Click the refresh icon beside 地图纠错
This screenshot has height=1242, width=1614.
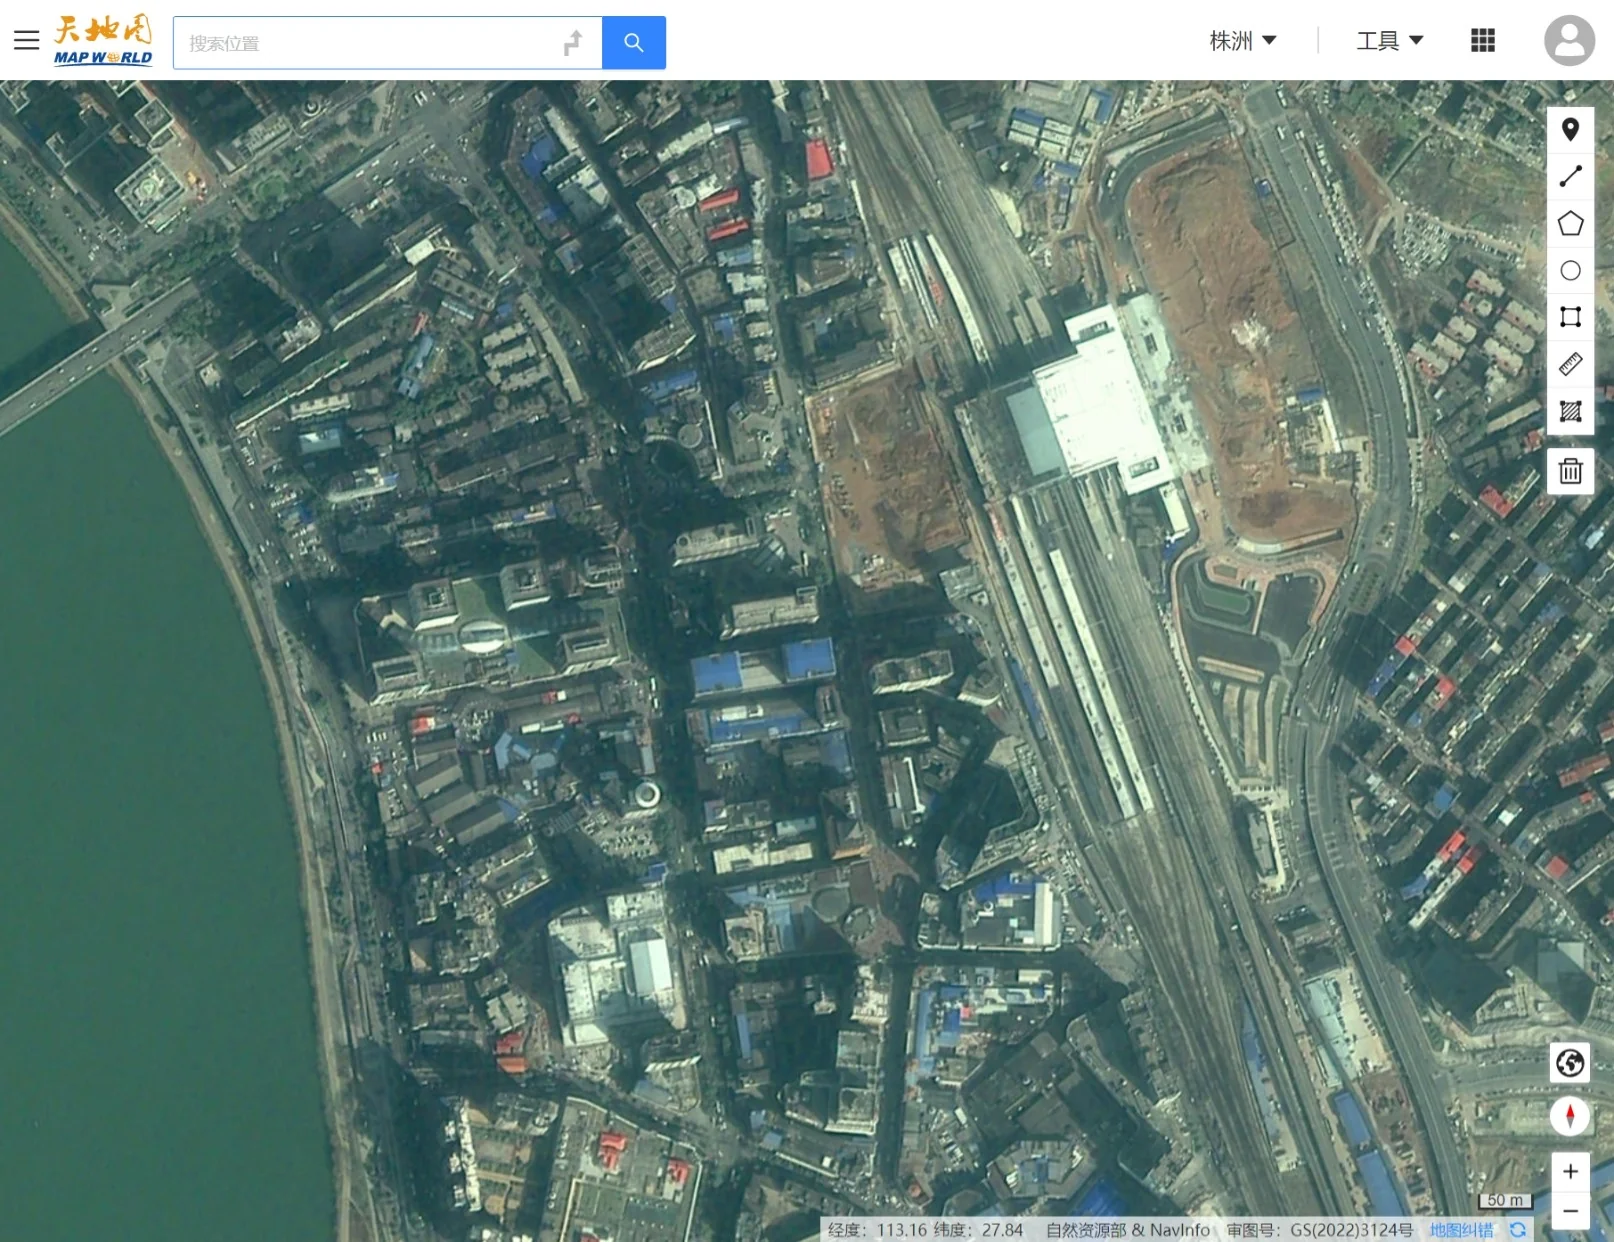pyautogui.click(x=1517, y=1230)
